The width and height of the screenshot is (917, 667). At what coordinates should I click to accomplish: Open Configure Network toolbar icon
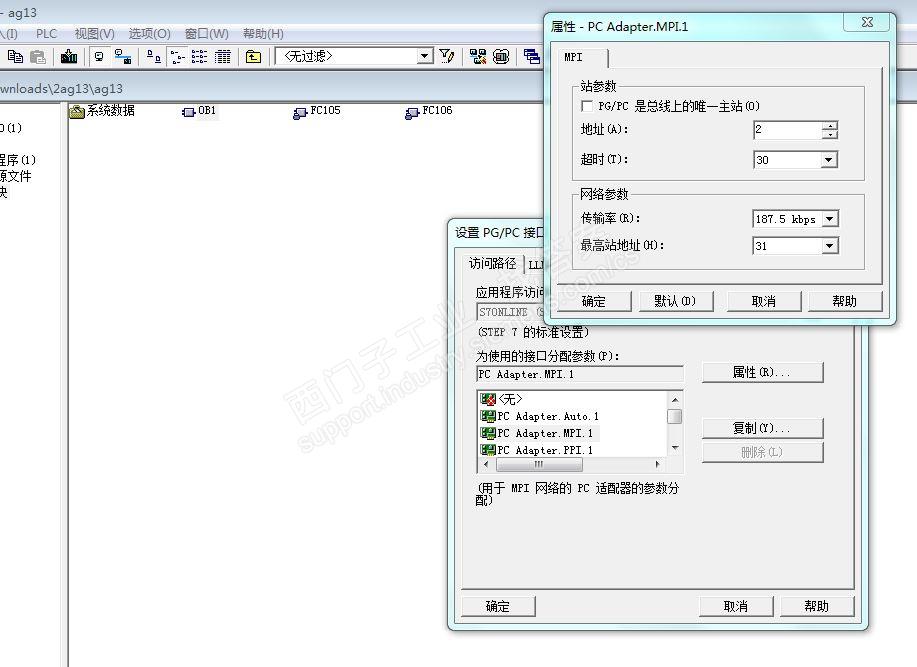(478, 57)
